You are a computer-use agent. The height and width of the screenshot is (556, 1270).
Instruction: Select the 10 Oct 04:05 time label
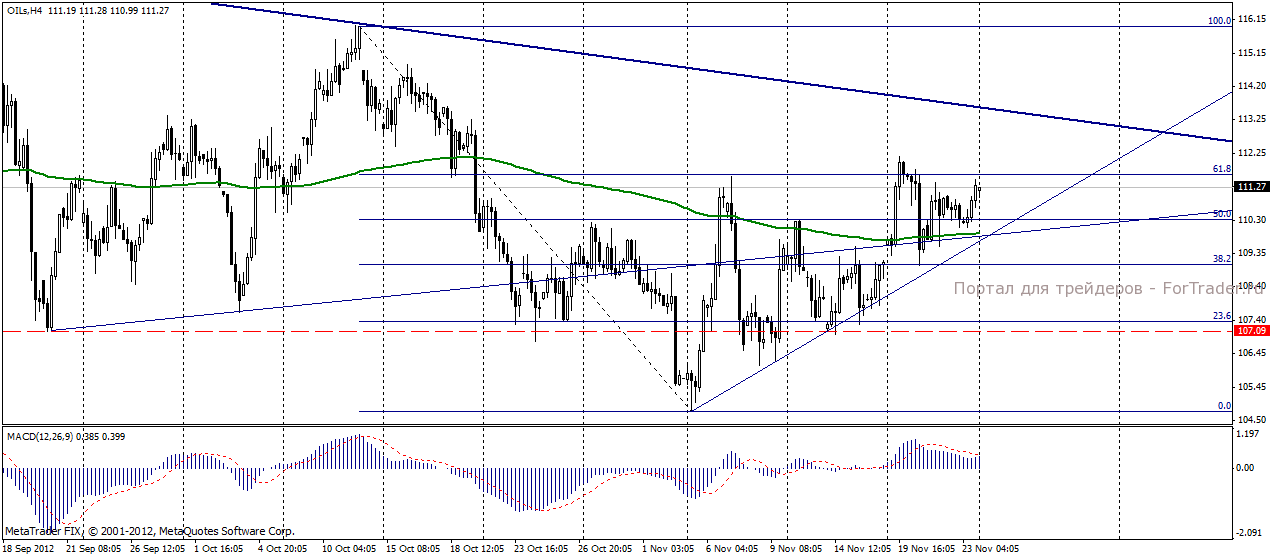(x=349, y=549)
